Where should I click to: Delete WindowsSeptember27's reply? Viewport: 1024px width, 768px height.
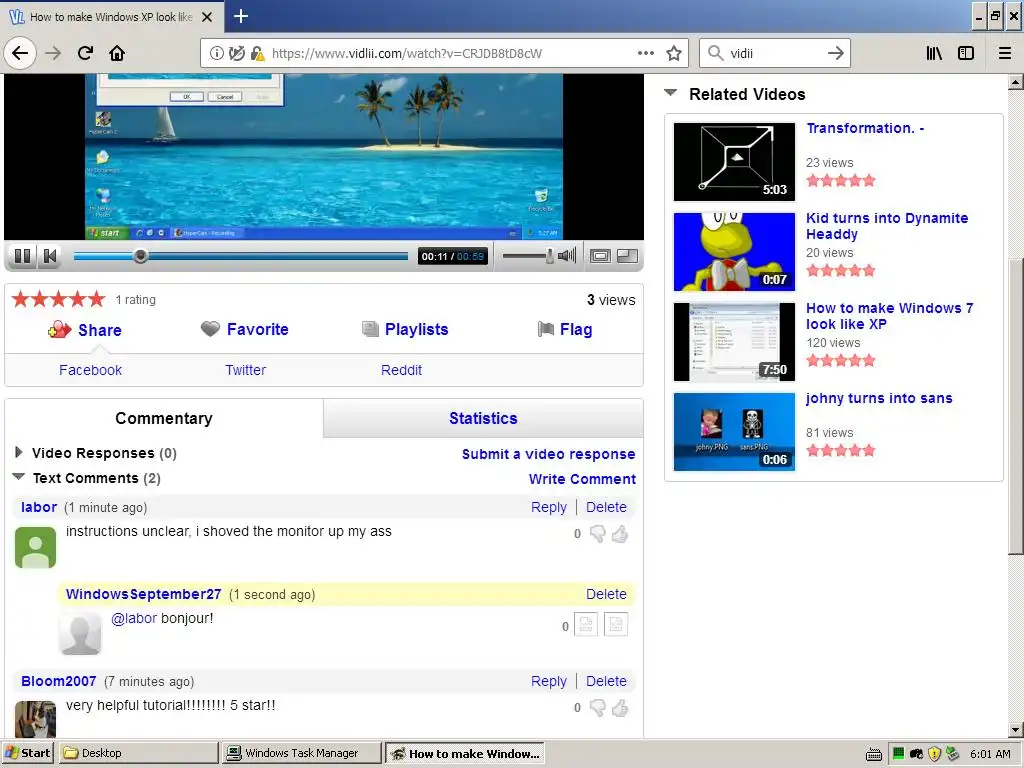pos(606,594)
